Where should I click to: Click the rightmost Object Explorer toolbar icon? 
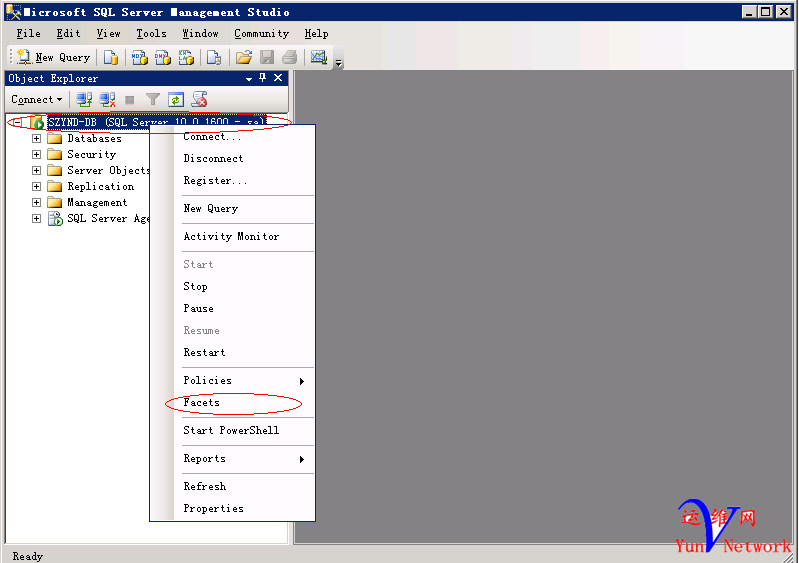click(199, 99)
